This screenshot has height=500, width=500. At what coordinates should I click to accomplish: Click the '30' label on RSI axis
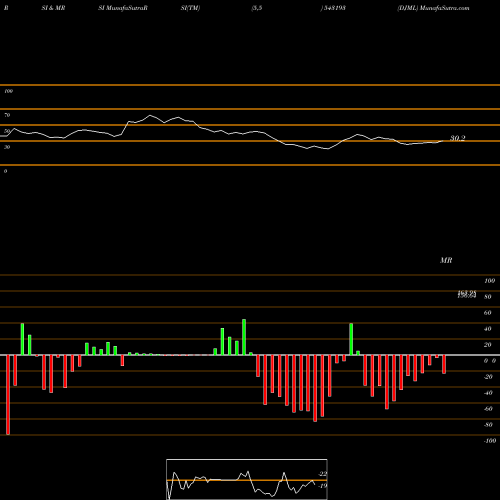(7, 147)
